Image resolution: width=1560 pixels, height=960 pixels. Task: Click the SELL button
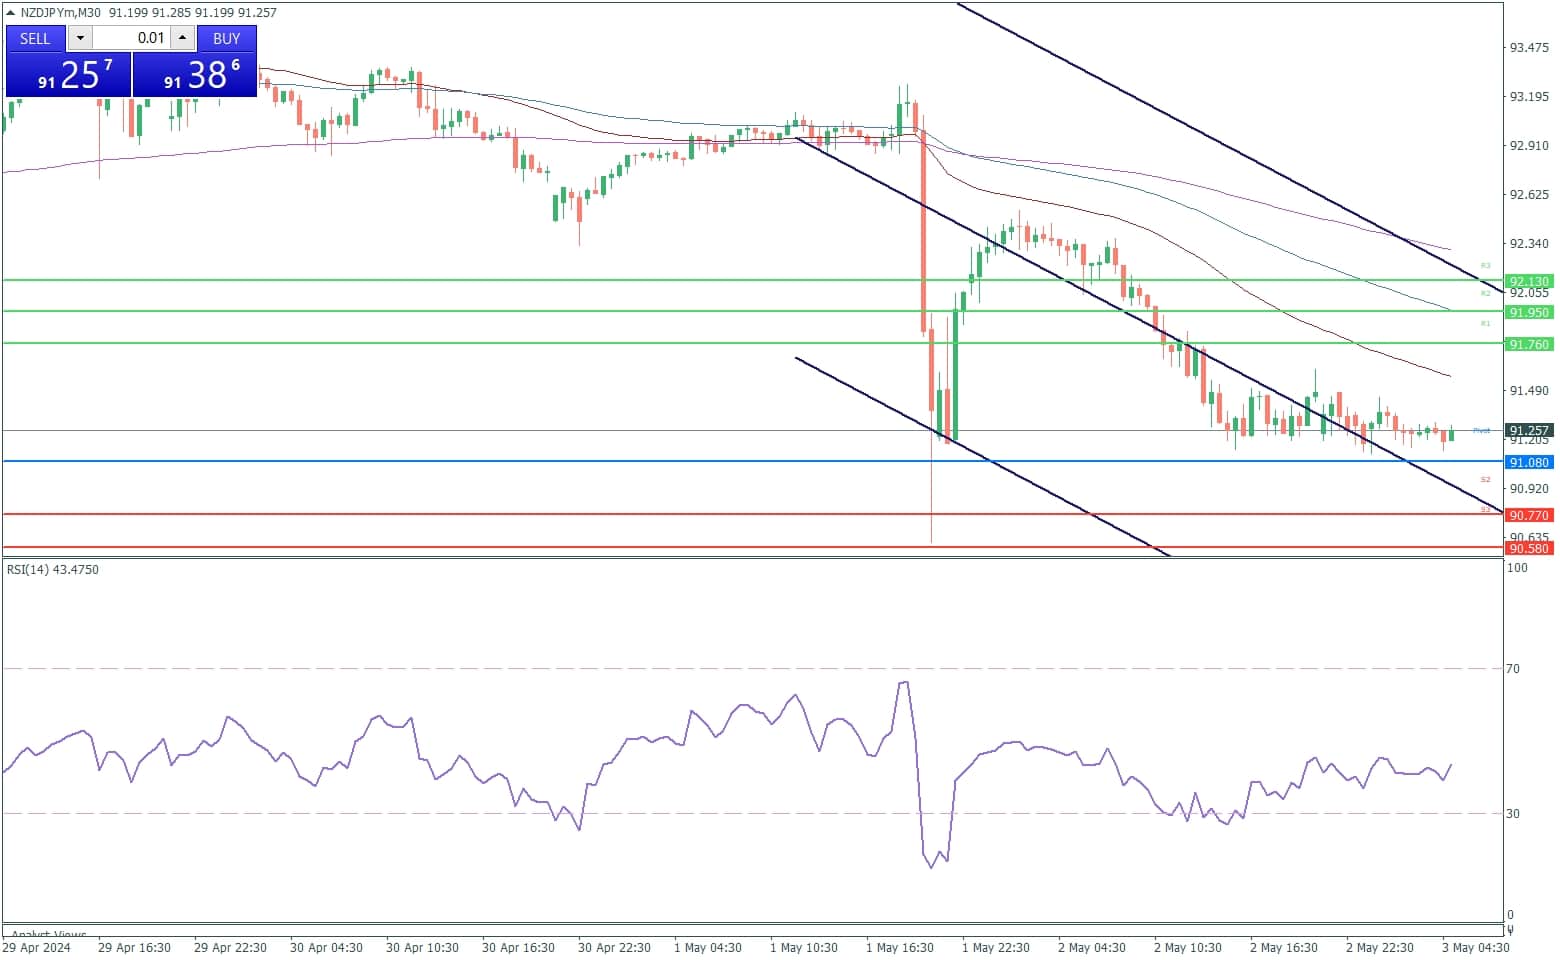[36, 38]
